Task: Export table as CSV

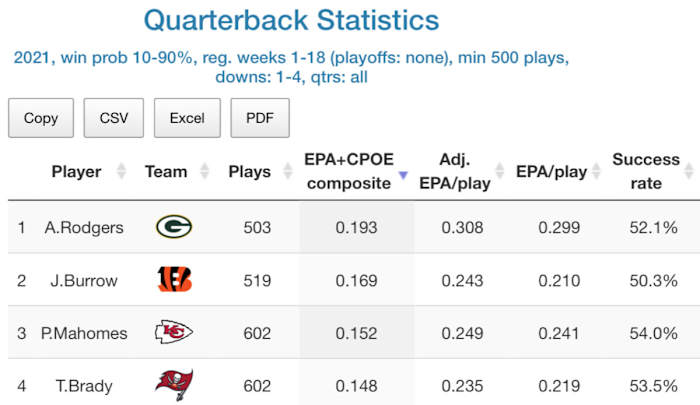Action: tap(113, 118)
